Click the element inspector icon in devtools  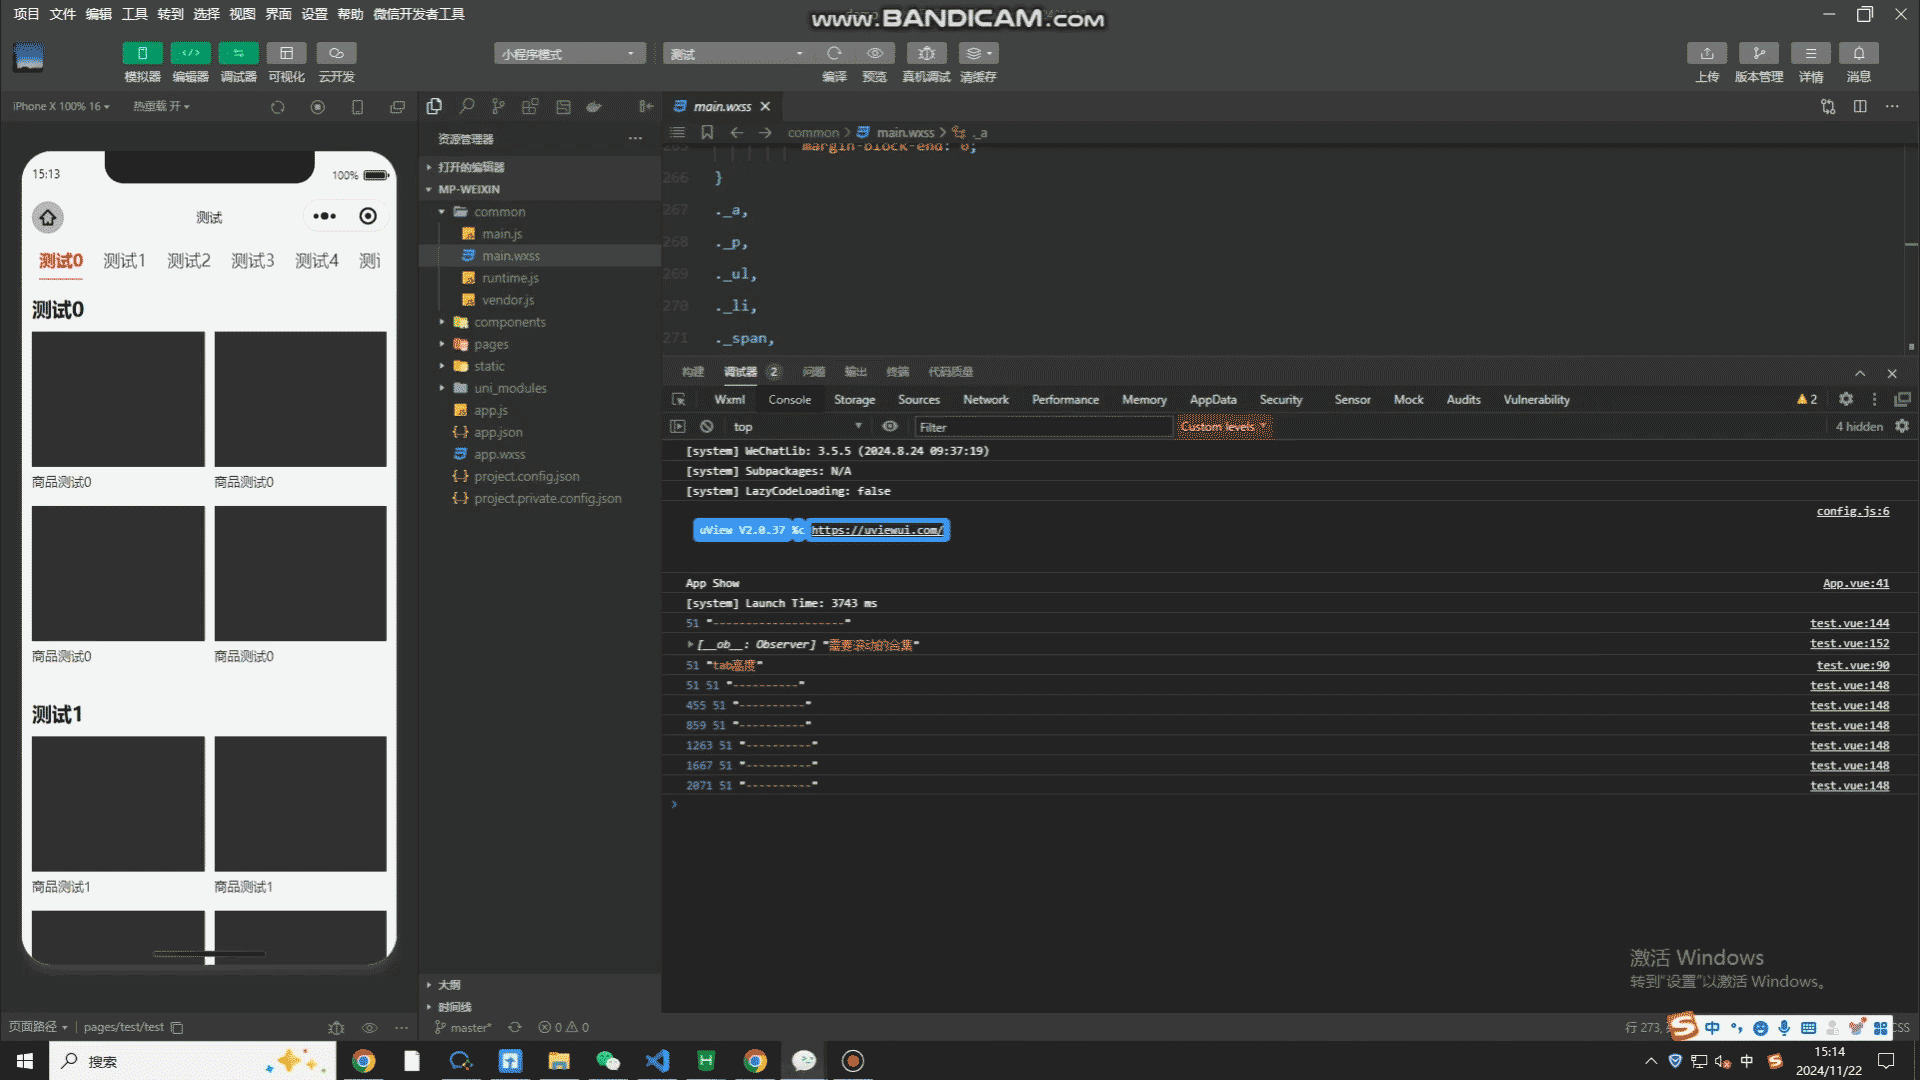(678, 399)
